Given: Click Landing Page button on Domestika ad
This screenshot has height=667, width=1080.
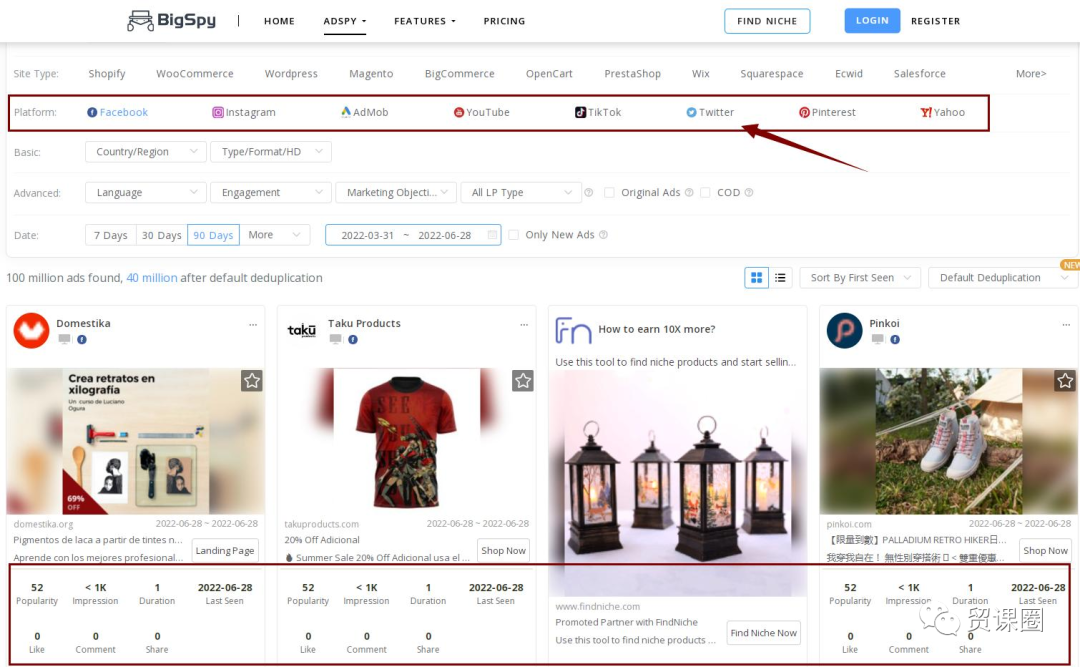Looking at the screenshot, I should coord(225,551).
